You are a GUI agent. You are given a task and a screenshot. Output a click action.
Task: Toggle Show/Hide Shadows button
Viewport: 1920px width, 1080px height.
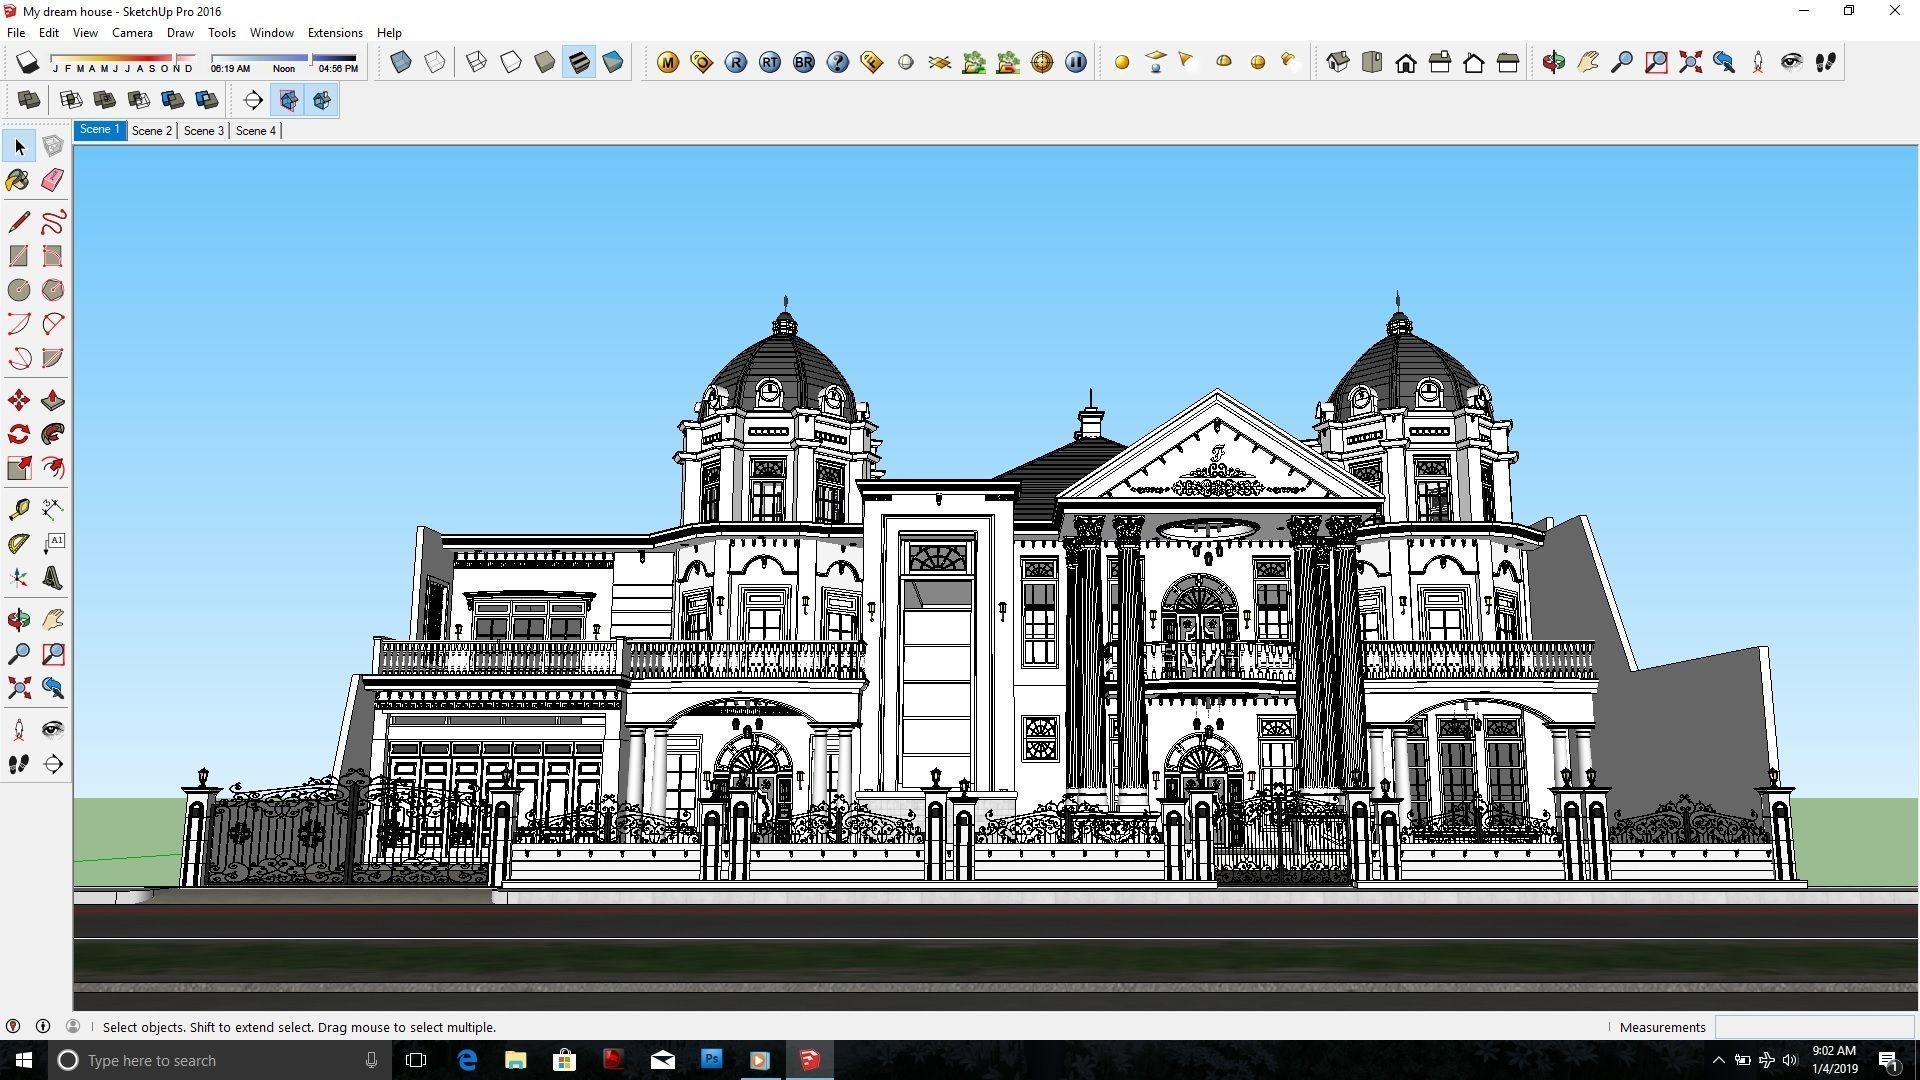tap(28, 62)
